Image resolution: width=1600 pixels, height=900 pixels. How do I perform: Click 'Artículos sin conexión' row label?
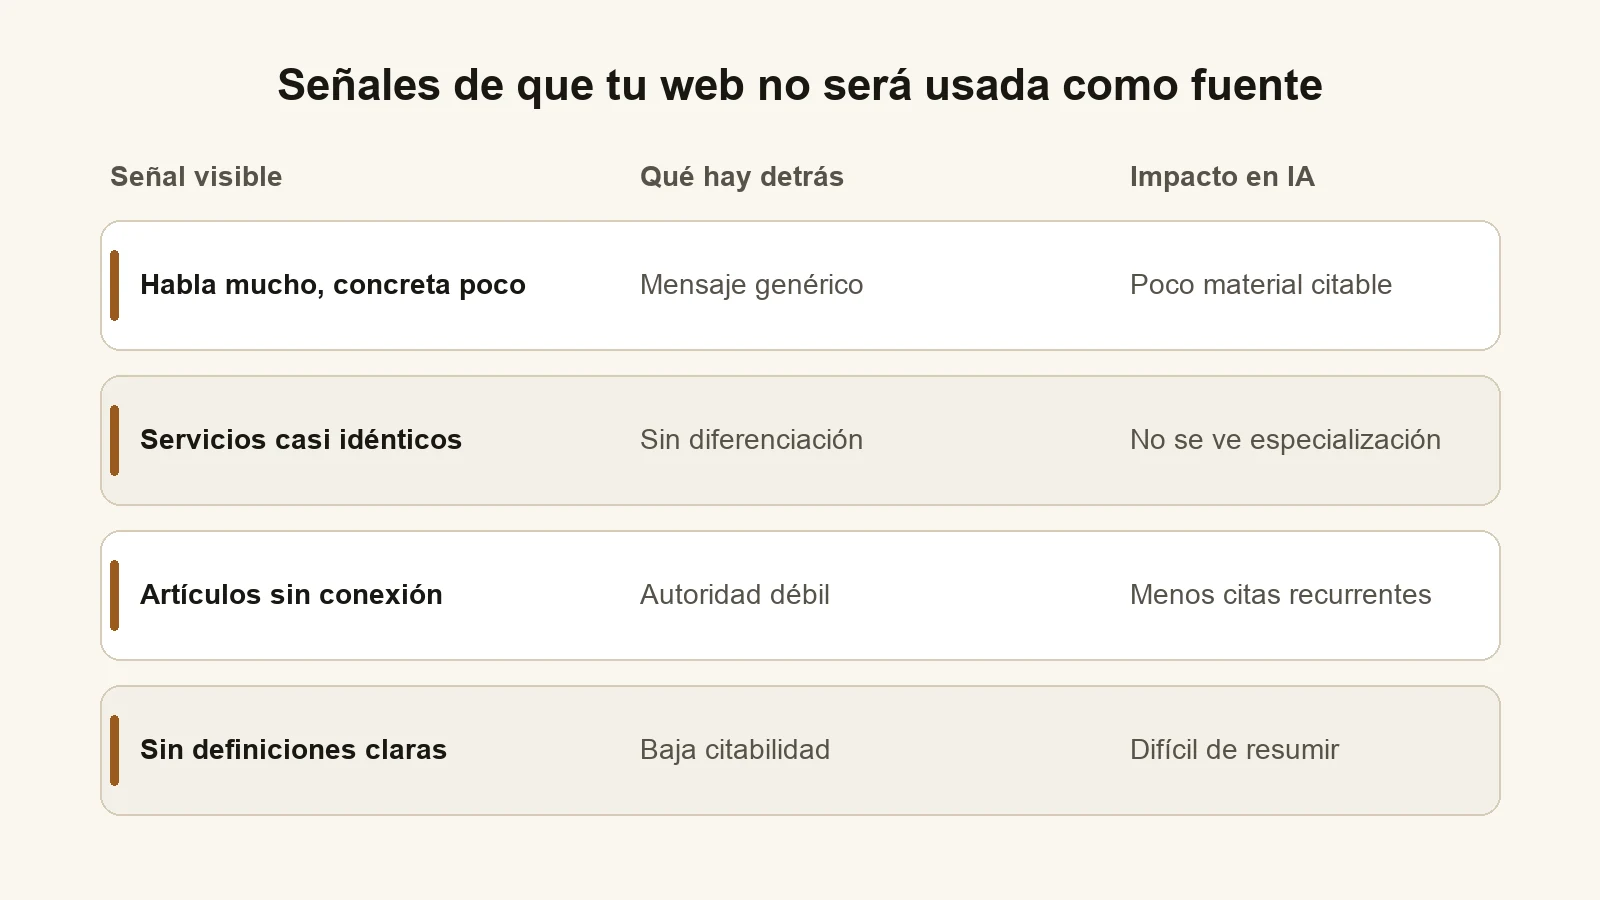click(x=291, y=595)
